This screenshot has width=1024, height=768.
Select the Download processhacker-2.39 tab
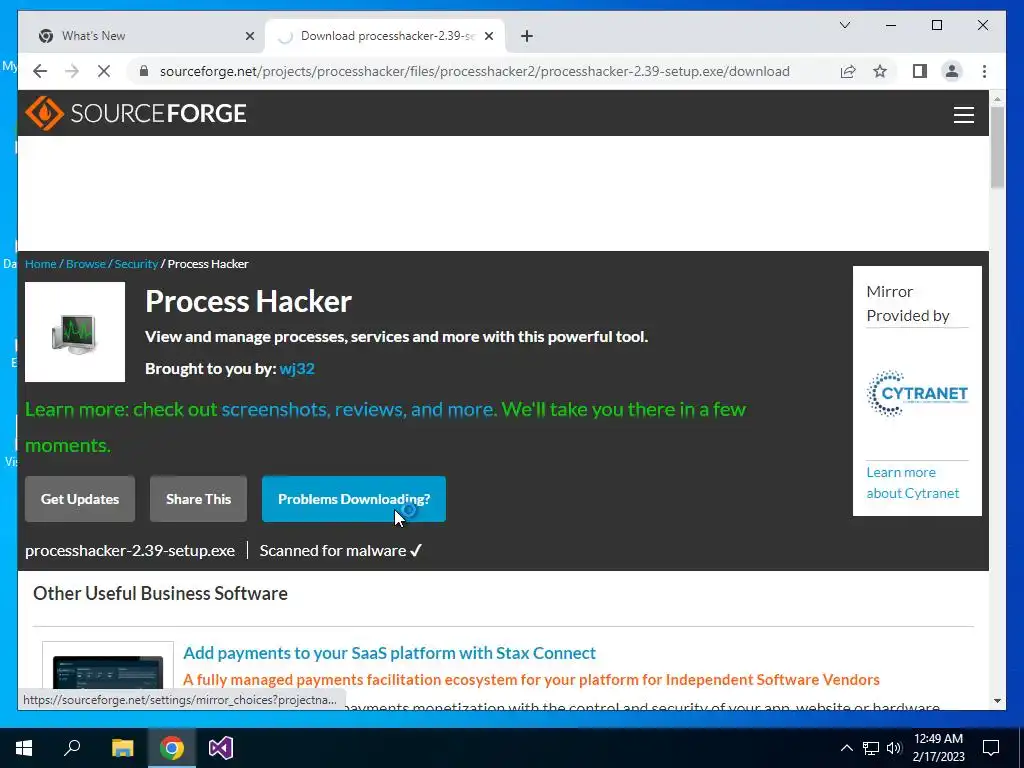[x=385, y=36]
